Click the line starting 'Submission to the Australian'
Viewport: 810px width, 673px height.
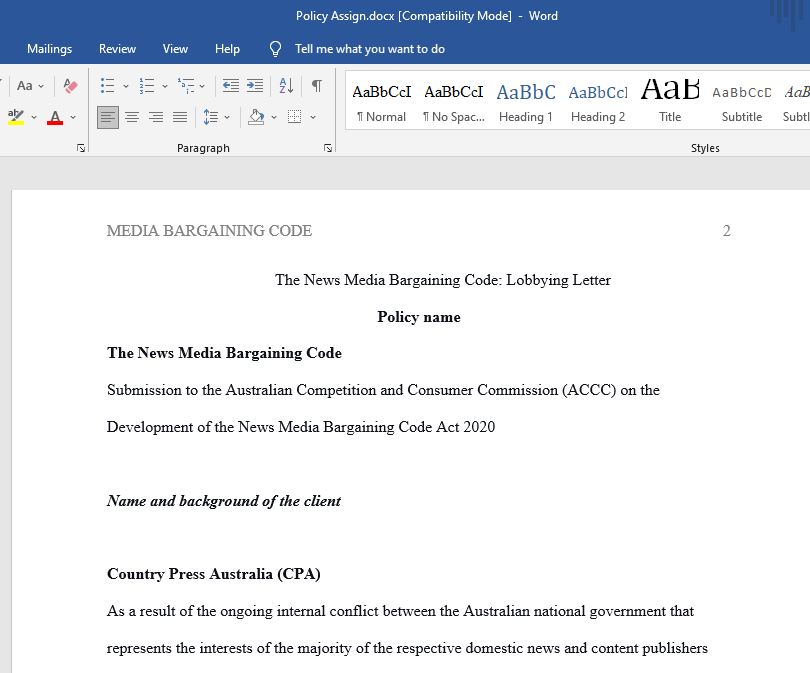(x=383, y=390)
